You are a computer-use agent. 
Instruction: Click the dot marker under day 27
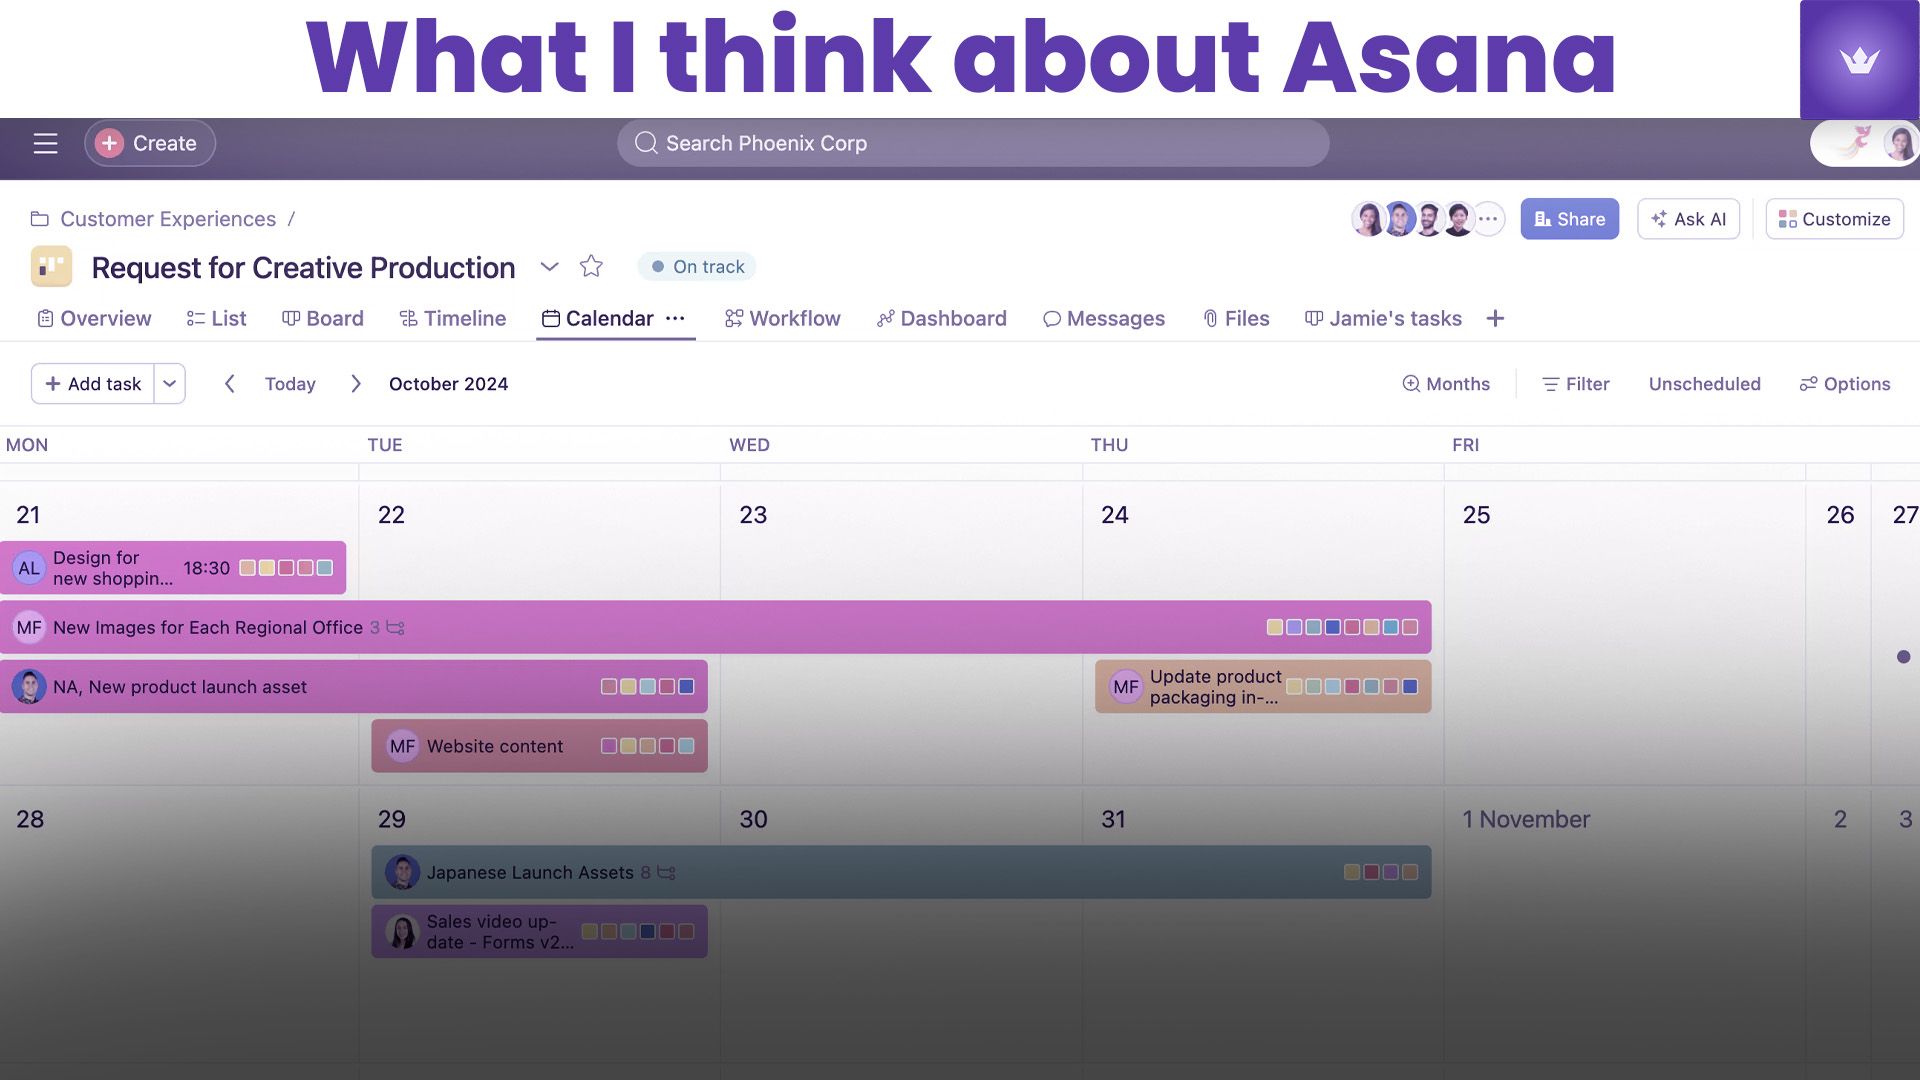point(1903,657)
